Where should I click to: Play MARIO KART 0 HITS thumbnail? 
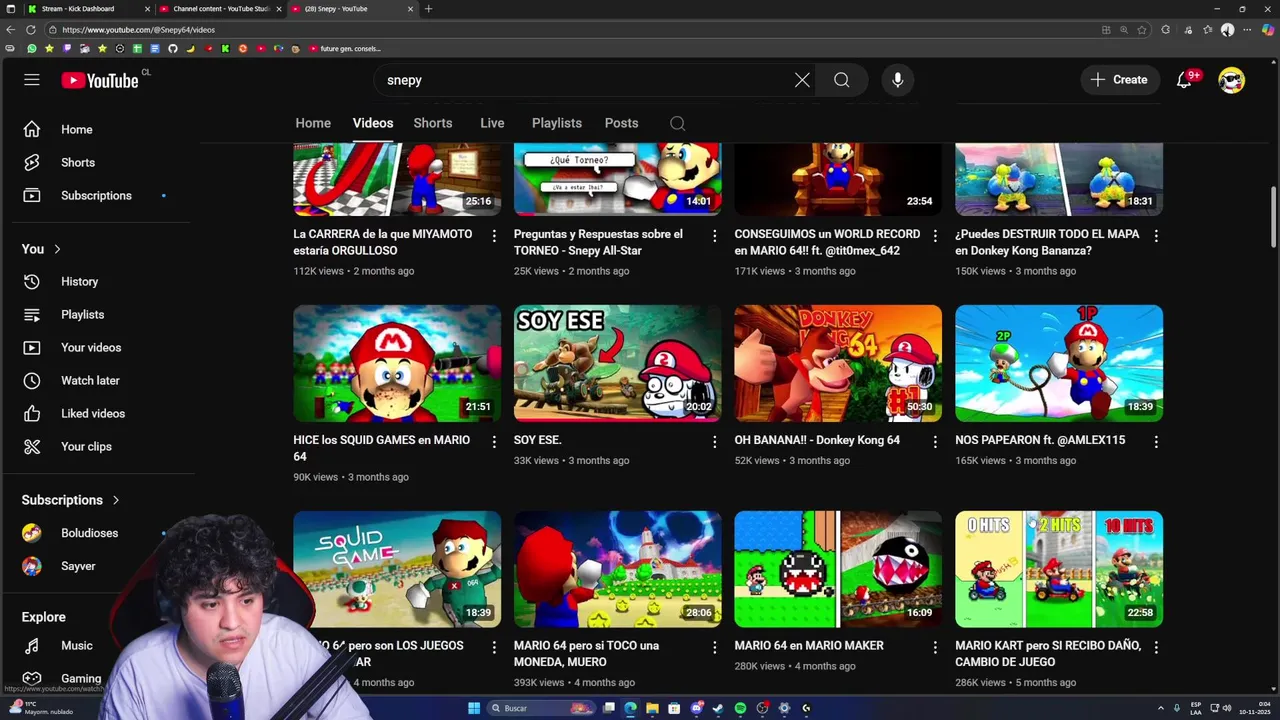tap(1059, 569)
